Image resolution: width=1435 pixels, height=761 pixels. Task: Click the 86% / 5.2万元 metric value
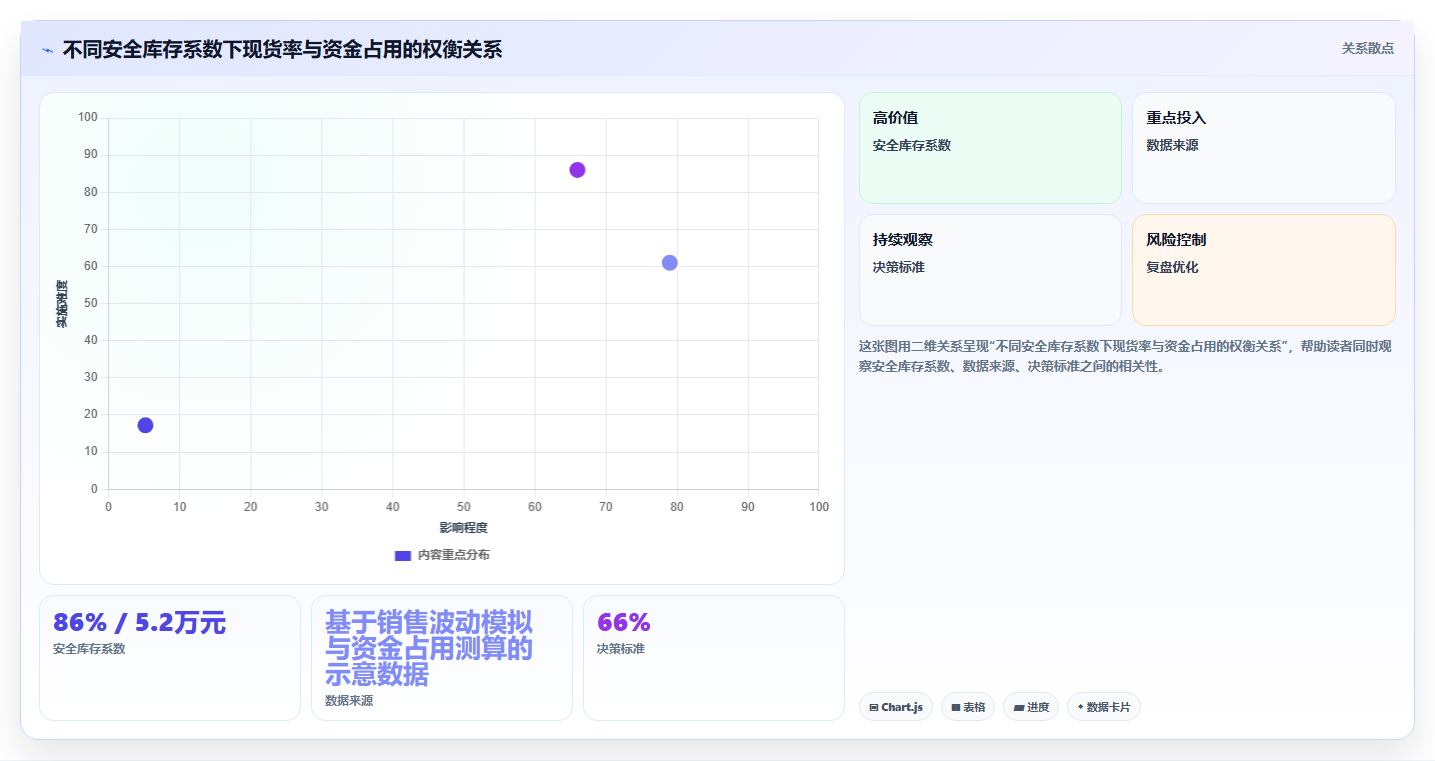[139, 623]
